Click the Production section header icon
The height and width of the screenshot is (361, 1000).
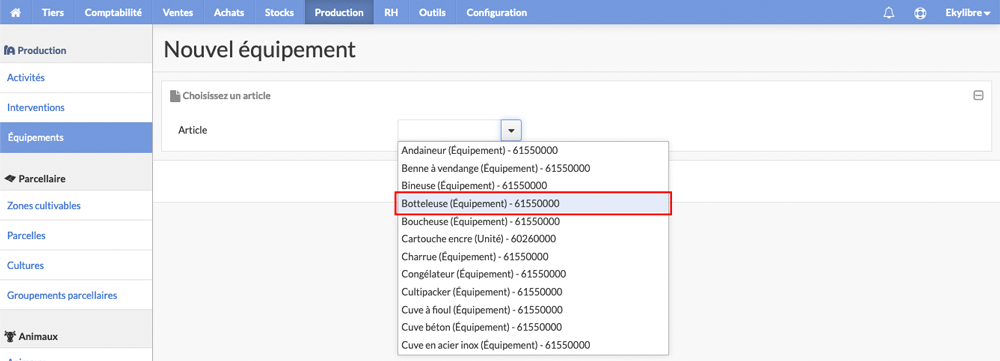(x=10, y=50)
